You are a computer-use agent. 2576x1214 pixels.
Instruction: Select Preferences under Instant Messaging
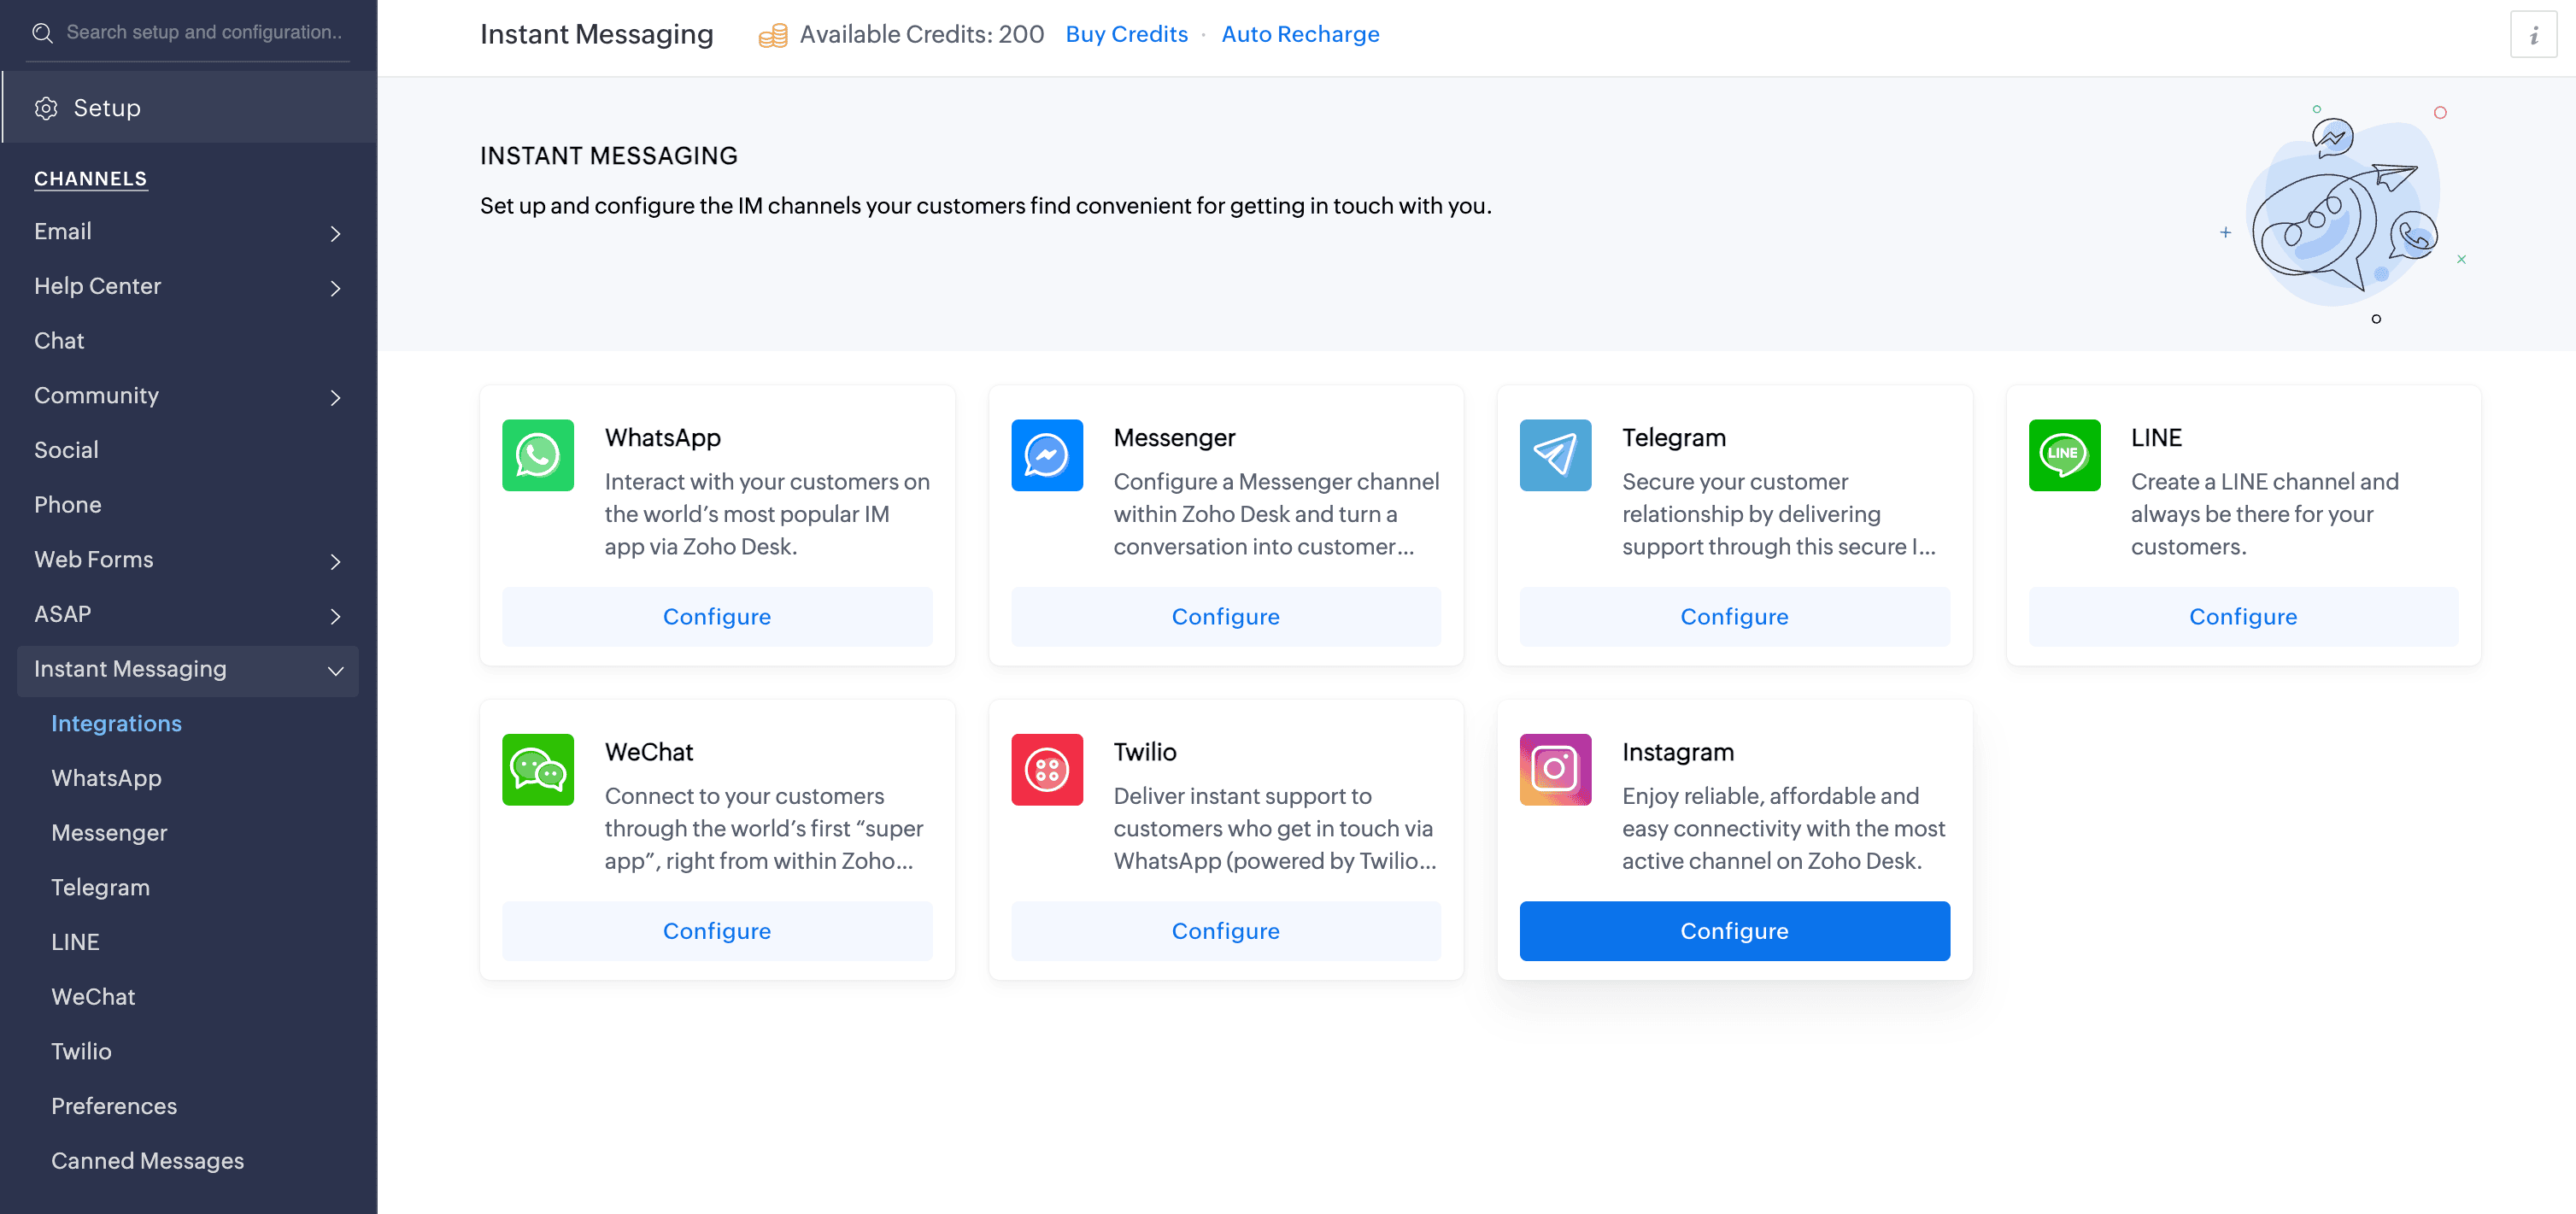(x=114, y=1105)
